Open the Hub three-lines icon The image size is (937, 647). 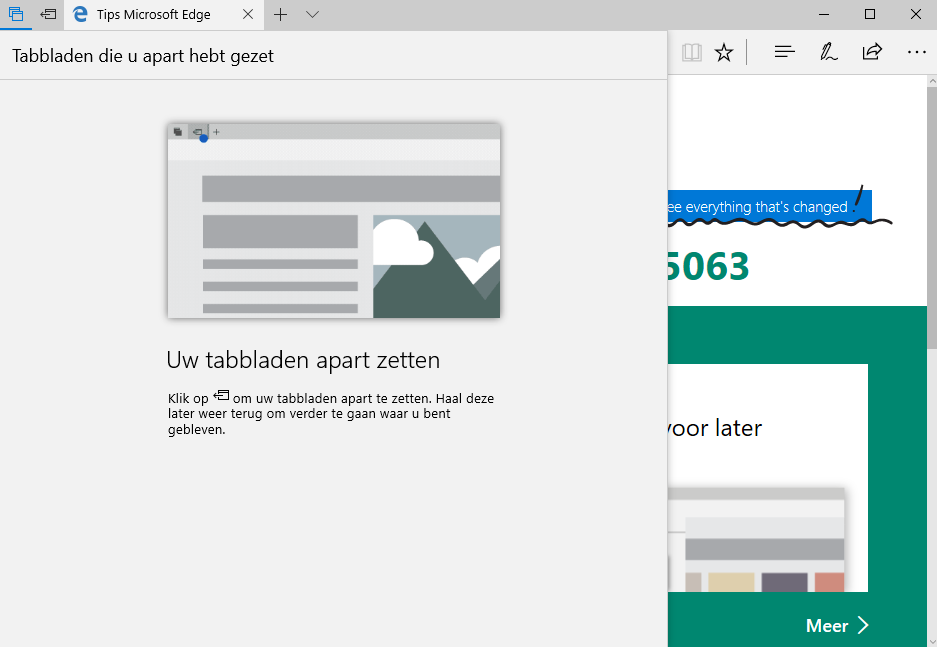pyautogui.click(x=785, y=52)
